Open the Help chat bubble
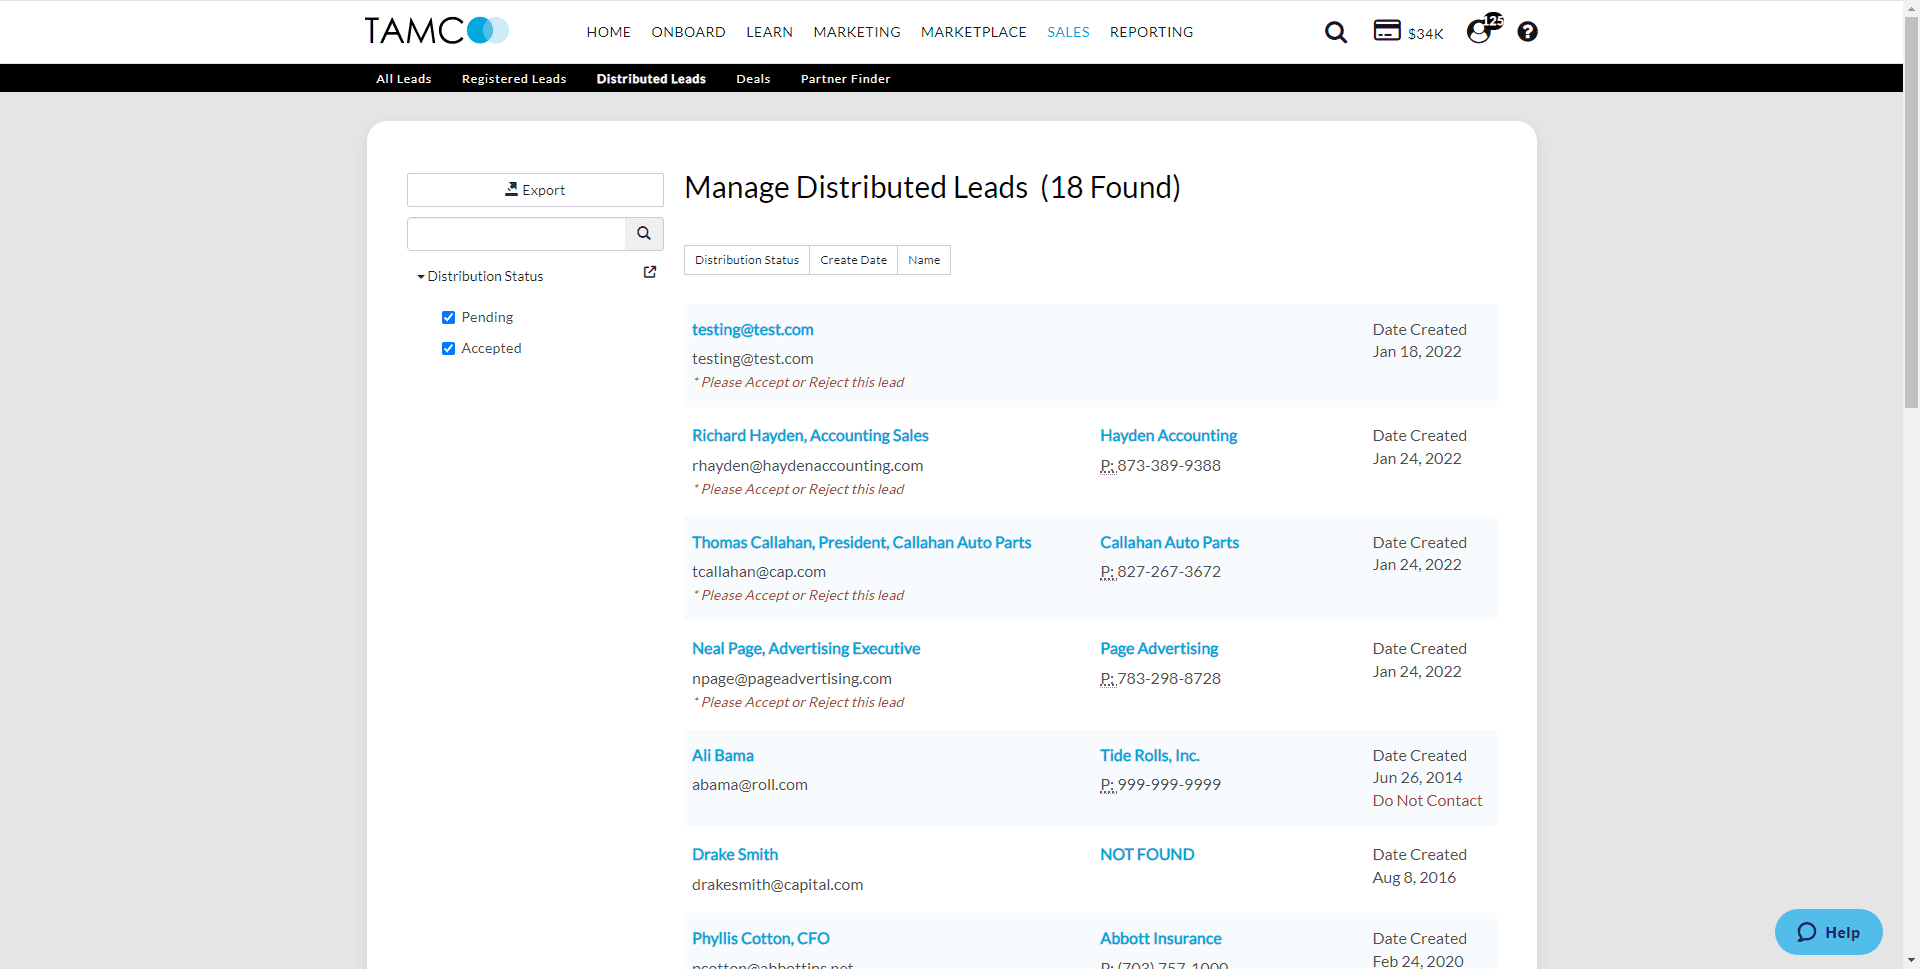The image size is (1920, 969). click(1828, 932)
